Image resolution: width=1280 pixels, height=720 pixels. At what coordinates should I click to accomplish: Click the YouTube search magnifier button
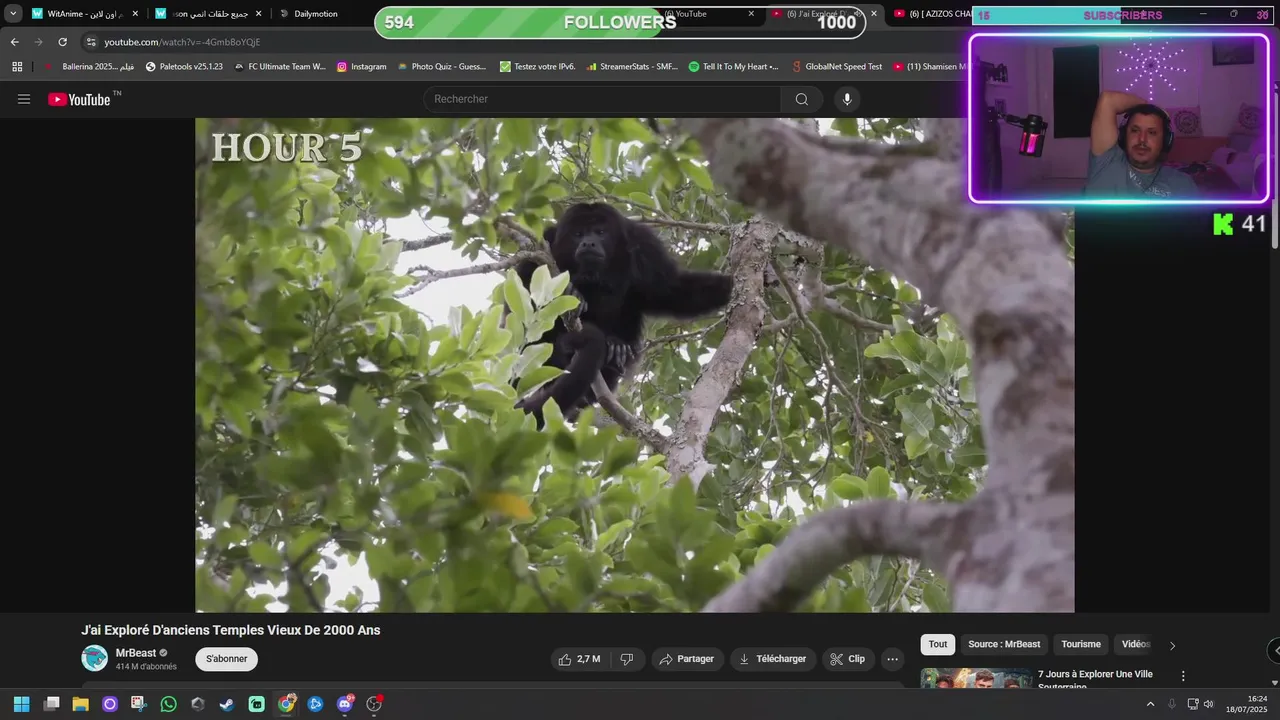pos(801,99)
